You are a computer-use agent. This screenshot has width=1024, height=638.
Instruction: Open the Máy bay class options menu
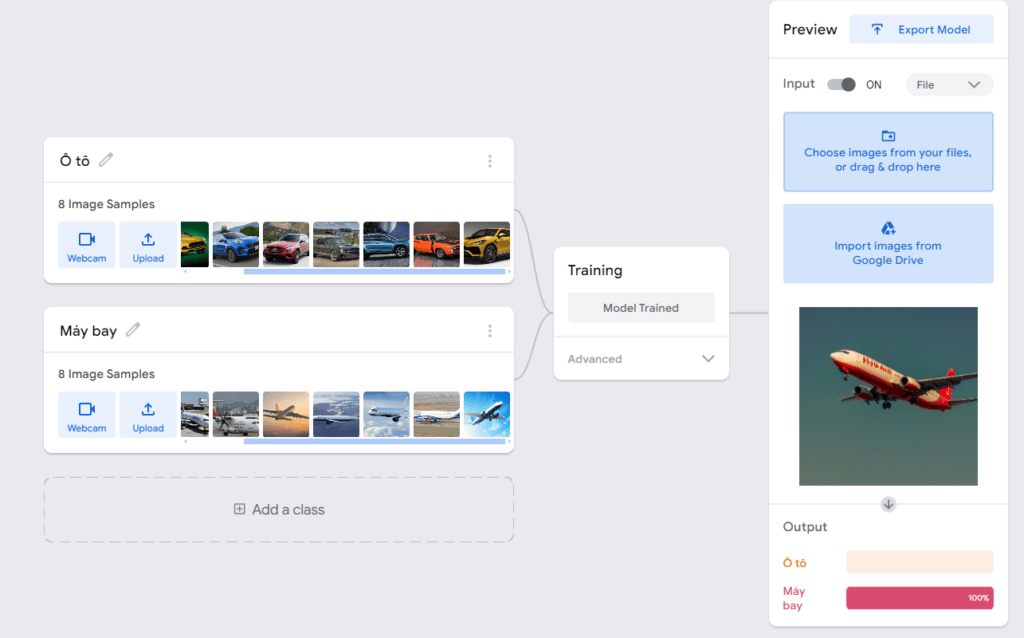click(x=490, y=331)
